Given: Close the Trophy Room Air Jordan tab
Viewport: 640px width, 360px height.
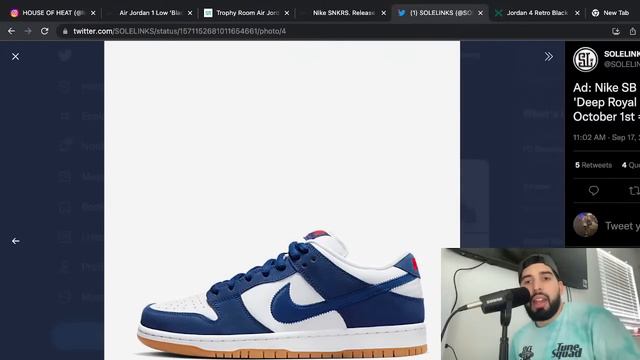Looking at the screenshot, I should (287, 13).
